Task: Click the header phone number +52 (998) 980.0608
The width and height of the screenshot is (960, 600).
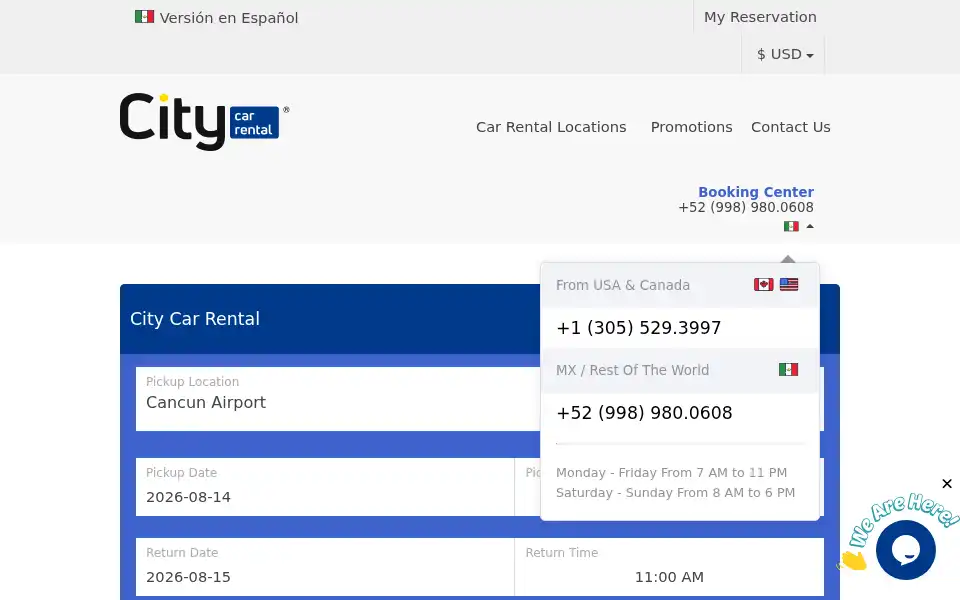Action: click(x=746, y=208)
